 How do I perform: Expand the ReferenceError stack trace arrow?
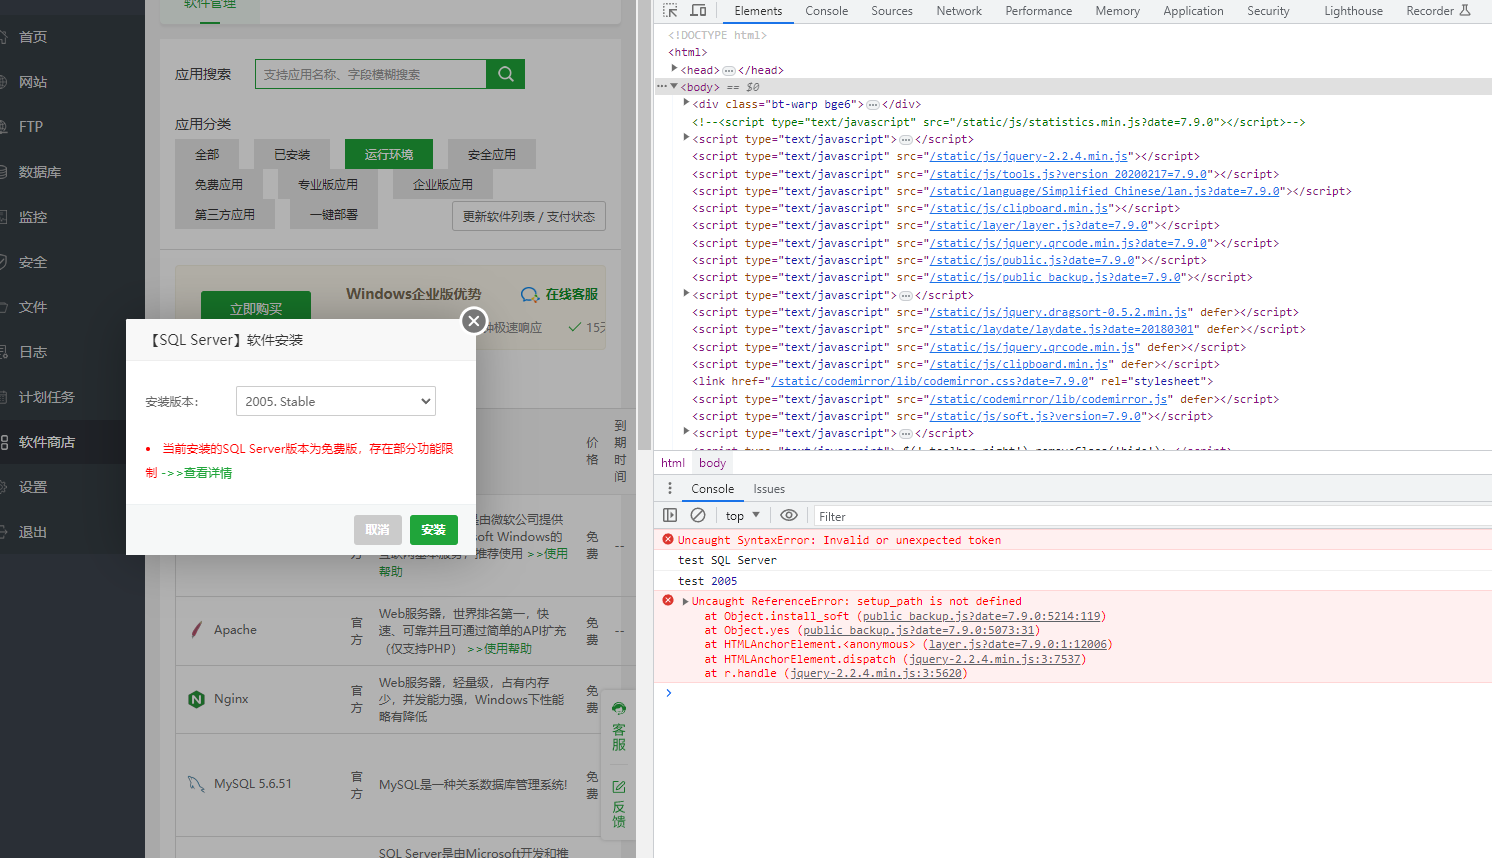(x=686, y=601)
